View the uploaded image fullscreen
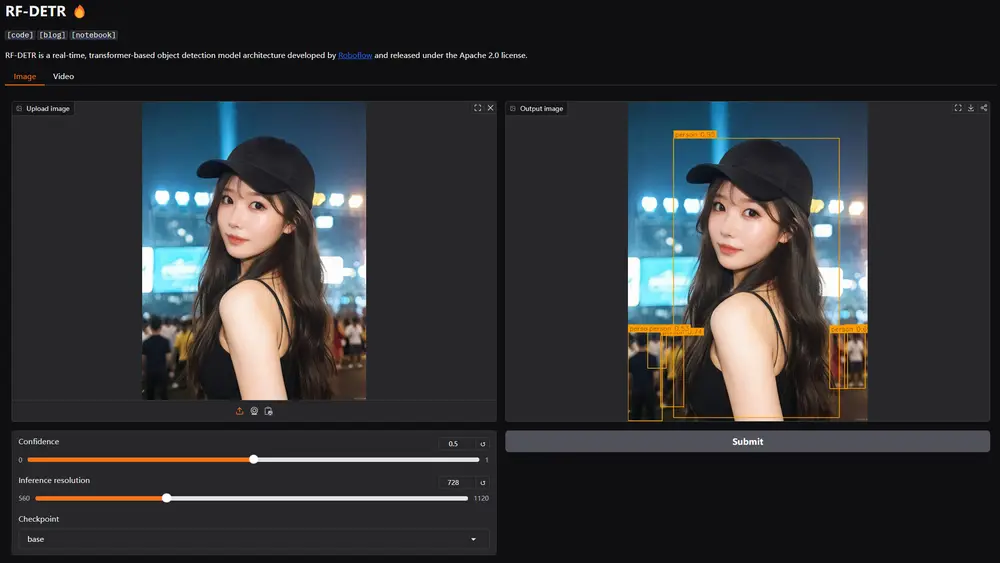This screenshot has width=1000, height=563. [478, 108]
